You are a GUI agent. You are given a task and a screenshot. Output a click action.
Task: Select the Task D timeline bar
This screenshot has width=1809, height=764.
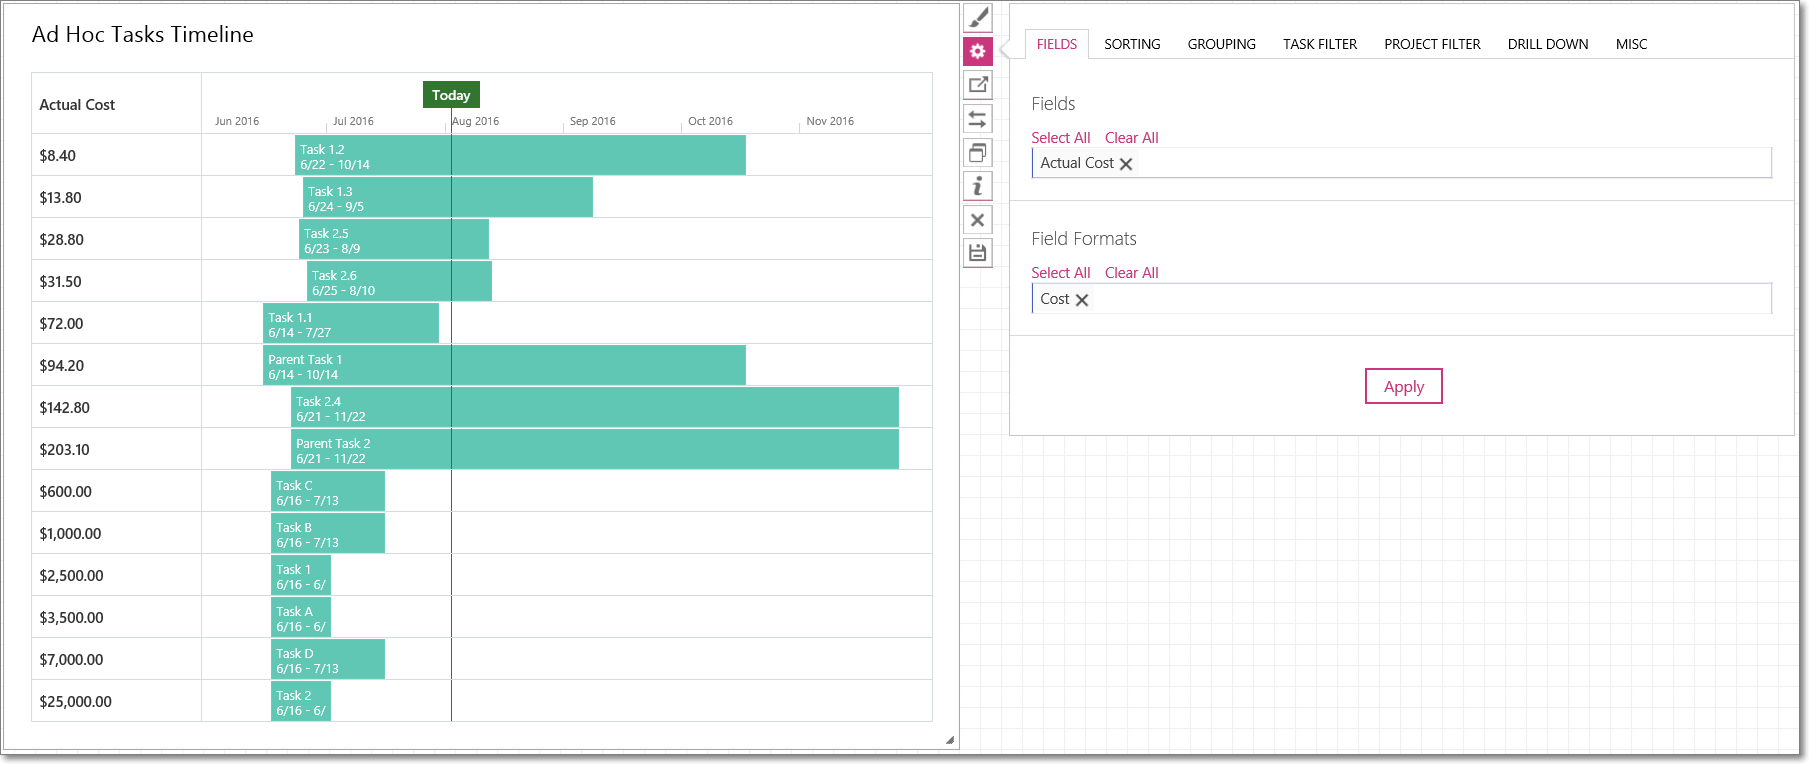328,659
